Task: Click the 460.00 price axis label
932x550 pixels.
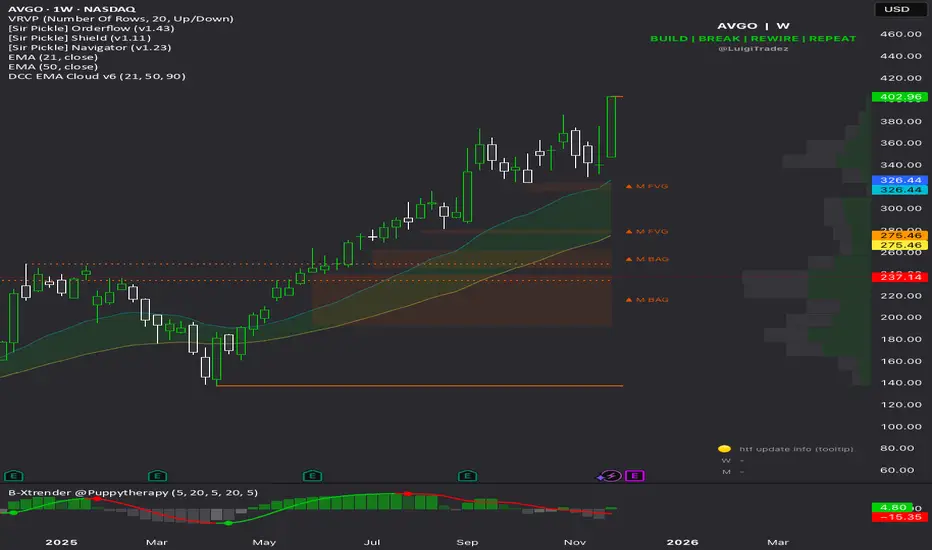Action: pyautogui.click(x=900, y=34)
